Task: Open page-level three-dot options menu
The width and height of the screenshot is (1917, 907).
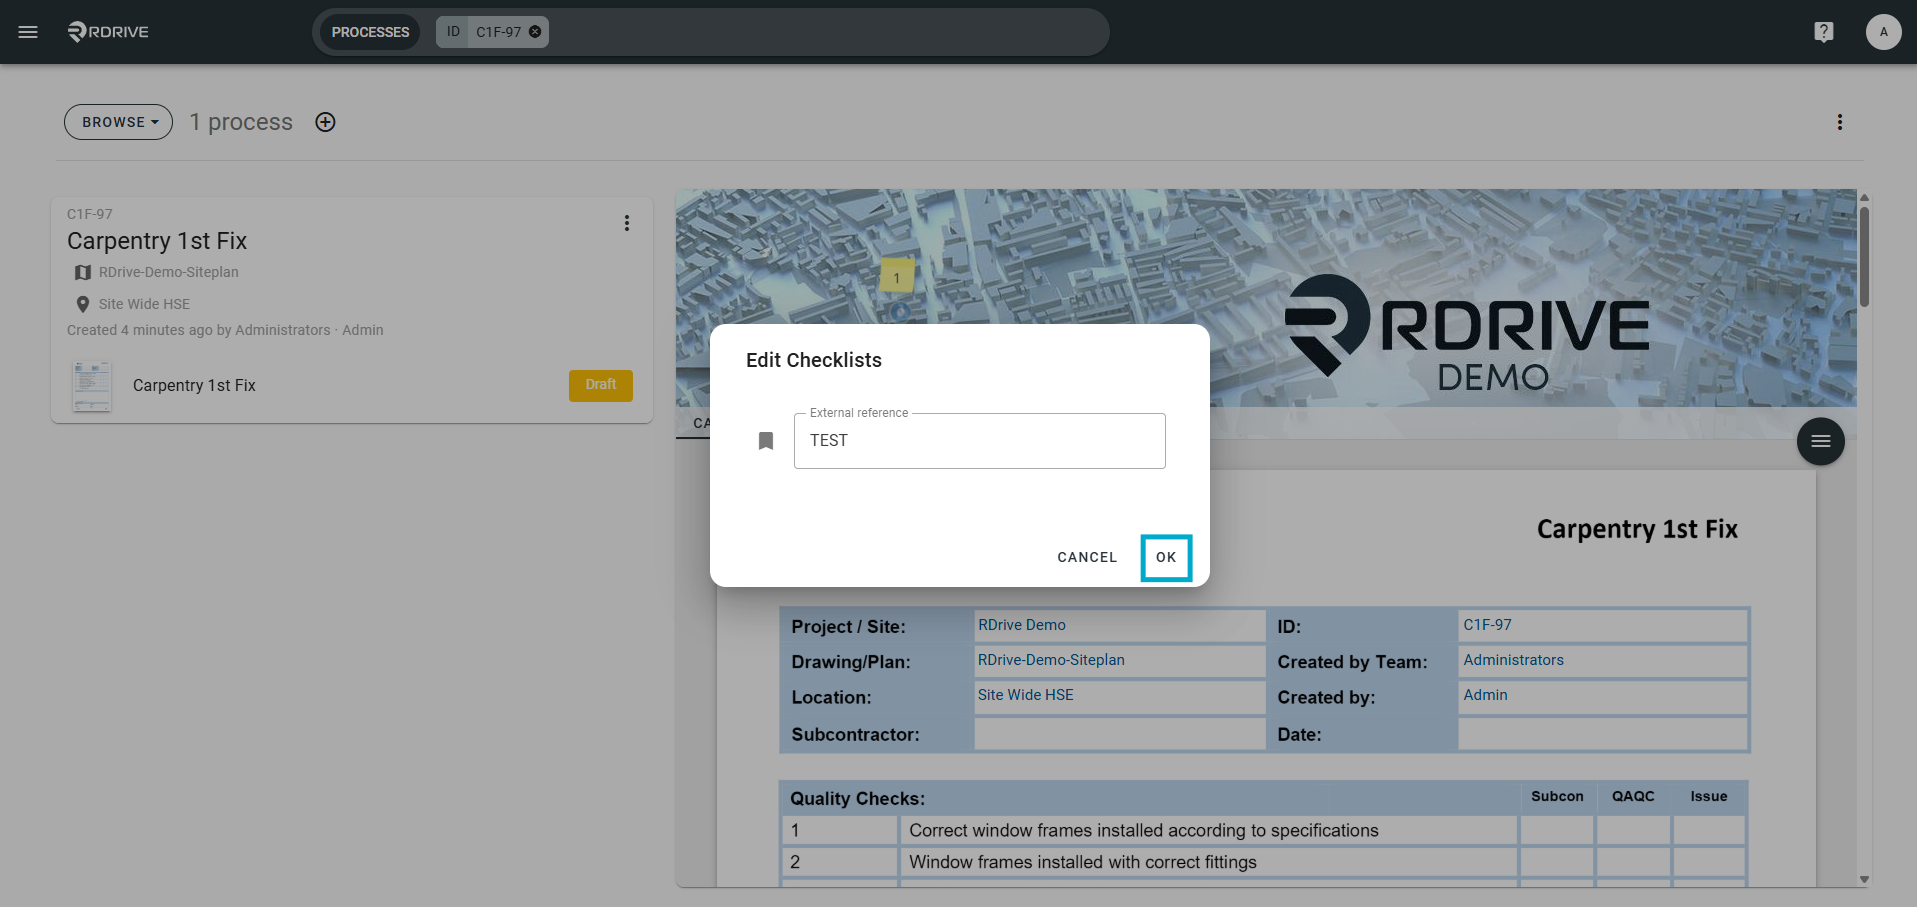Action: (x=1839, y=122)
